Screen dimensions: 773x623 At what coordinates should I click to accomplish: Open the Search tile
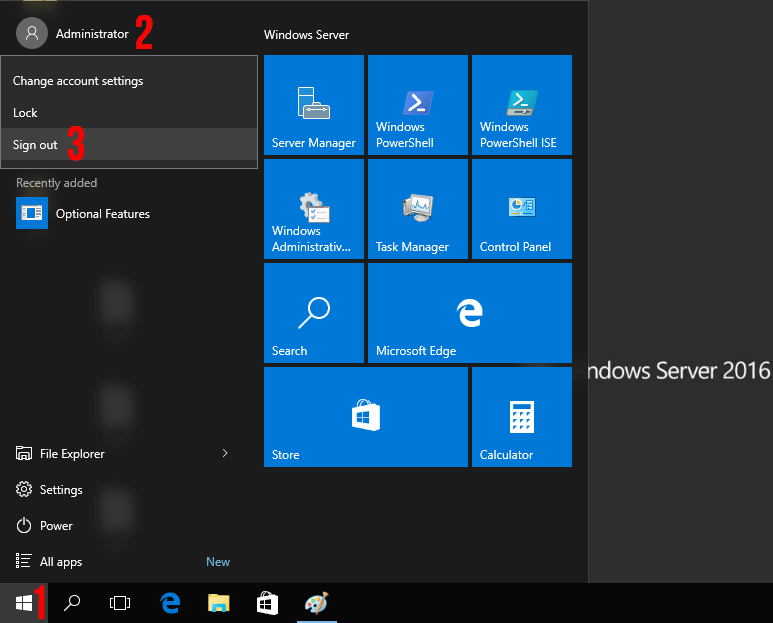pyautogui.click(x=314, y=313)
